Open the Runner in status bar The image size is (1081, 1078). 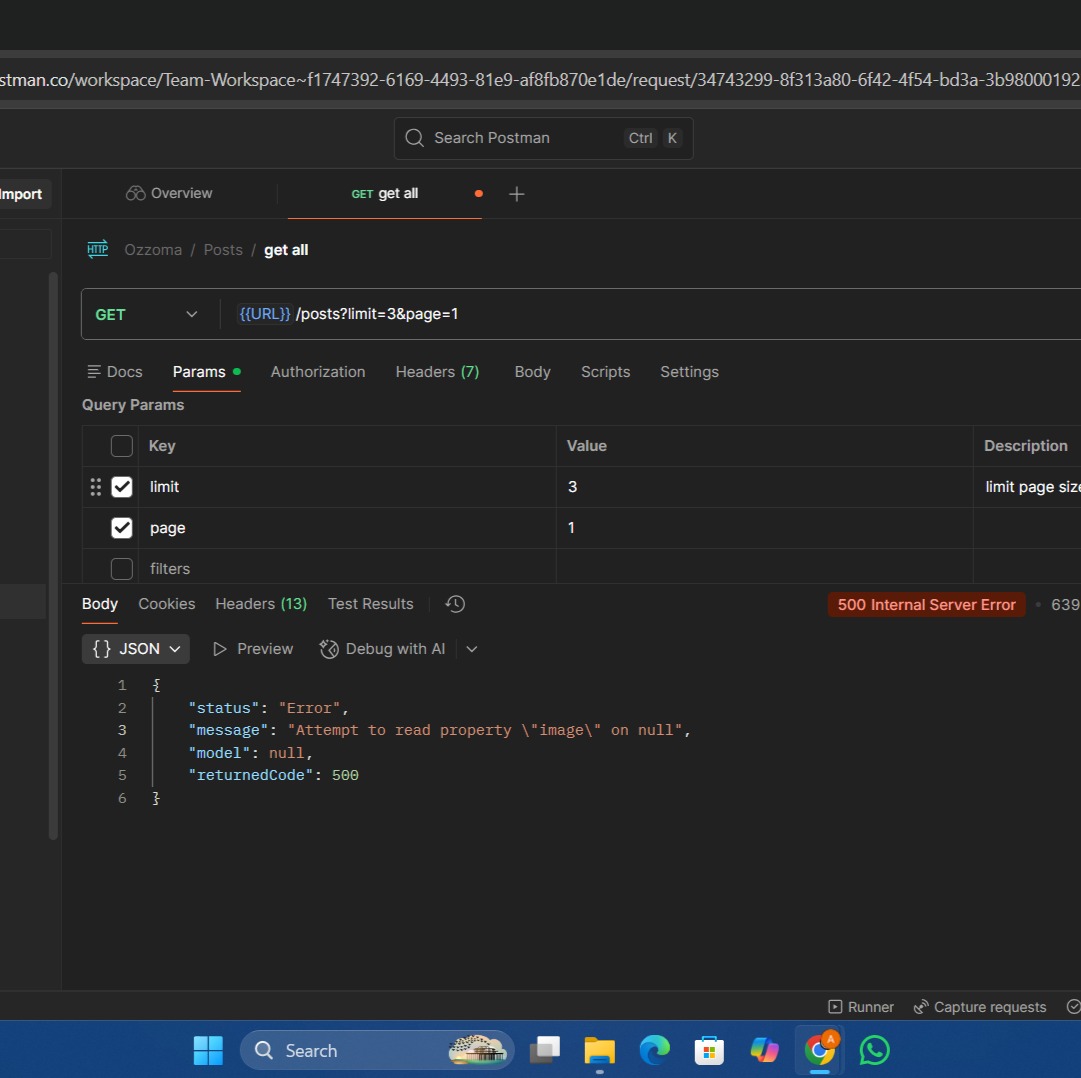point(861,1007)
